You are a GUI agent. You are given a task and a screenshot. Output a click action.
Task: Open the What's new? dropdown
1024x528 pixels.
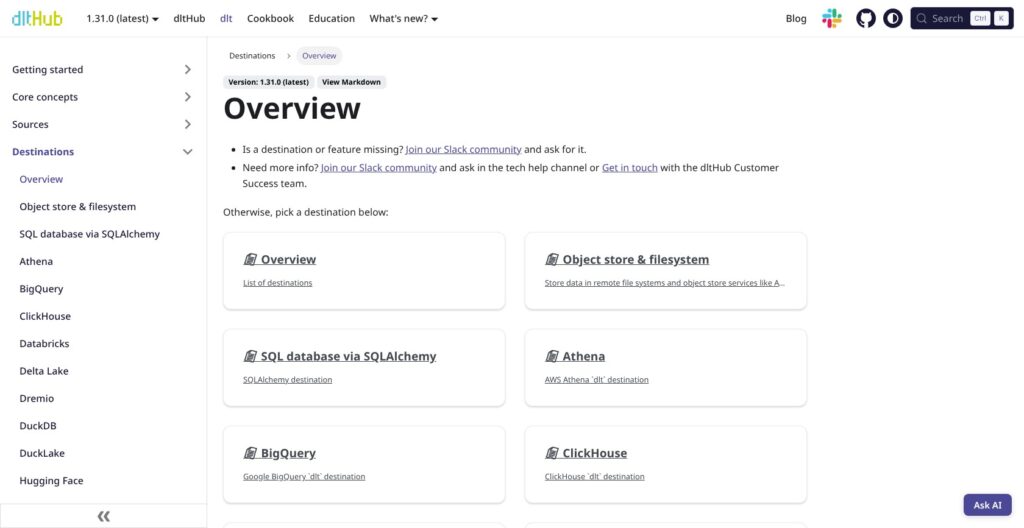pos(404,18)
